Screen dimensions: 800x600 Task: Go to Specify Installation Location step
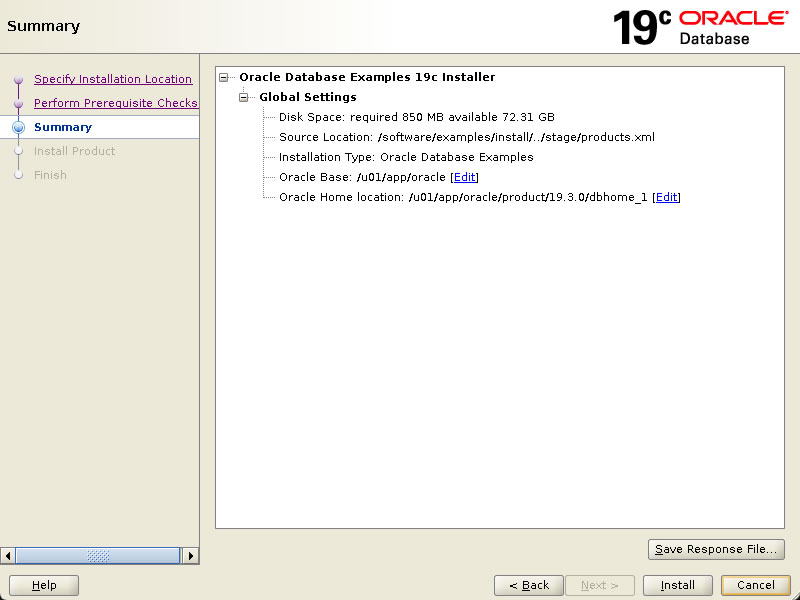(x=113, y=79)
